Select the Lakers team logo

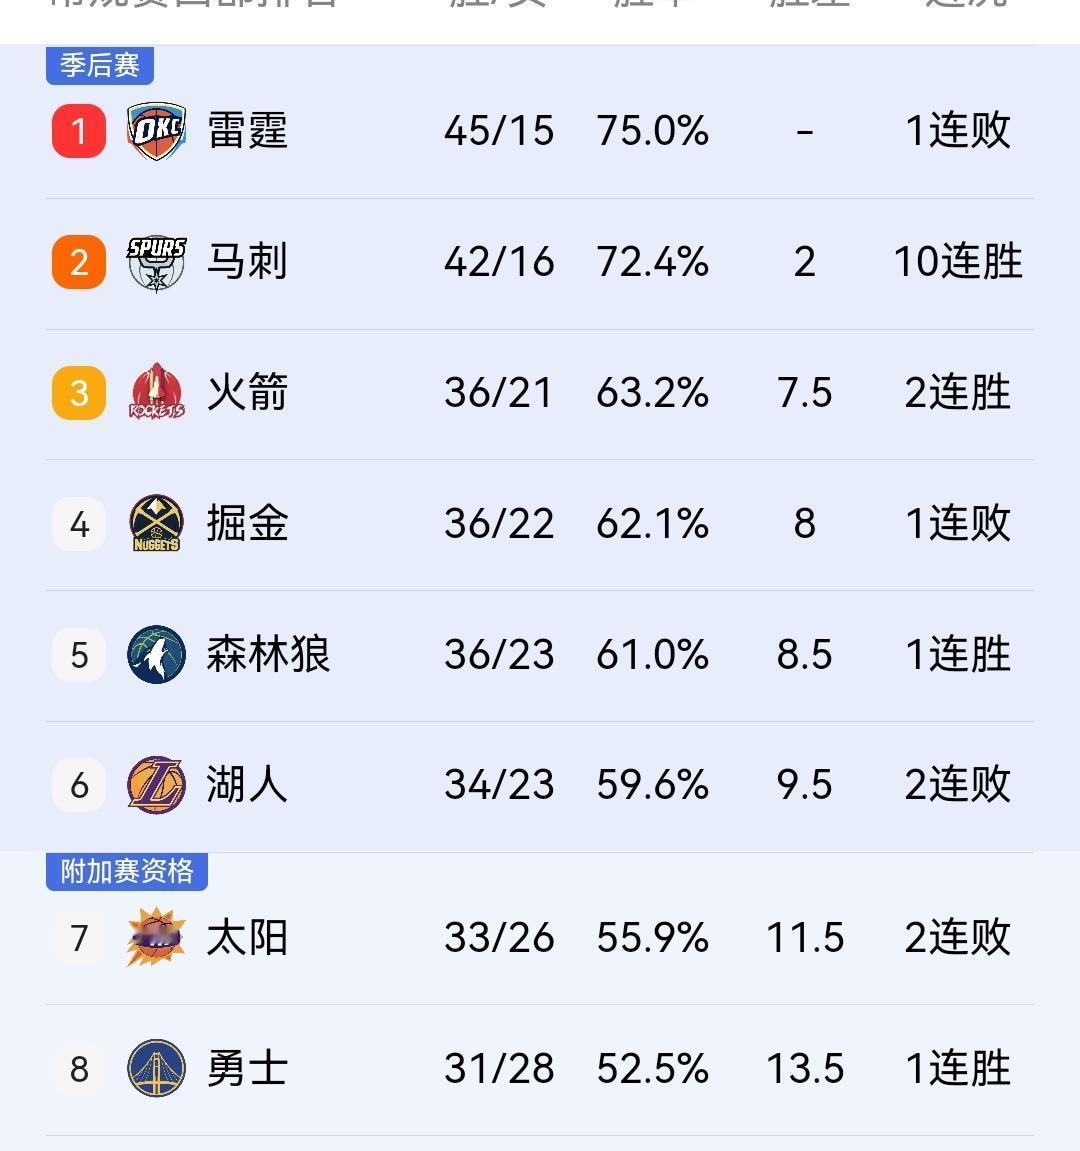[x=155, y=785]
